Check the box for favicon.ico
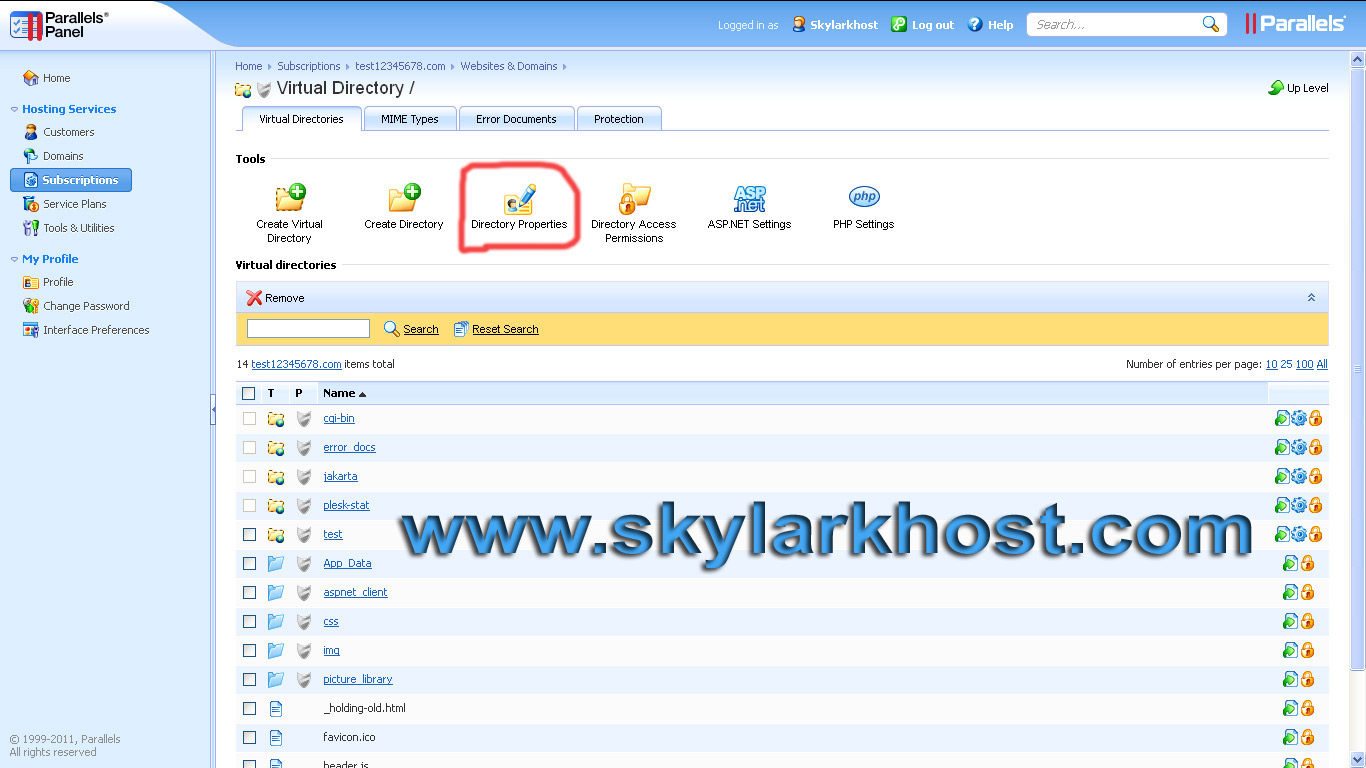 coord(249,737)
